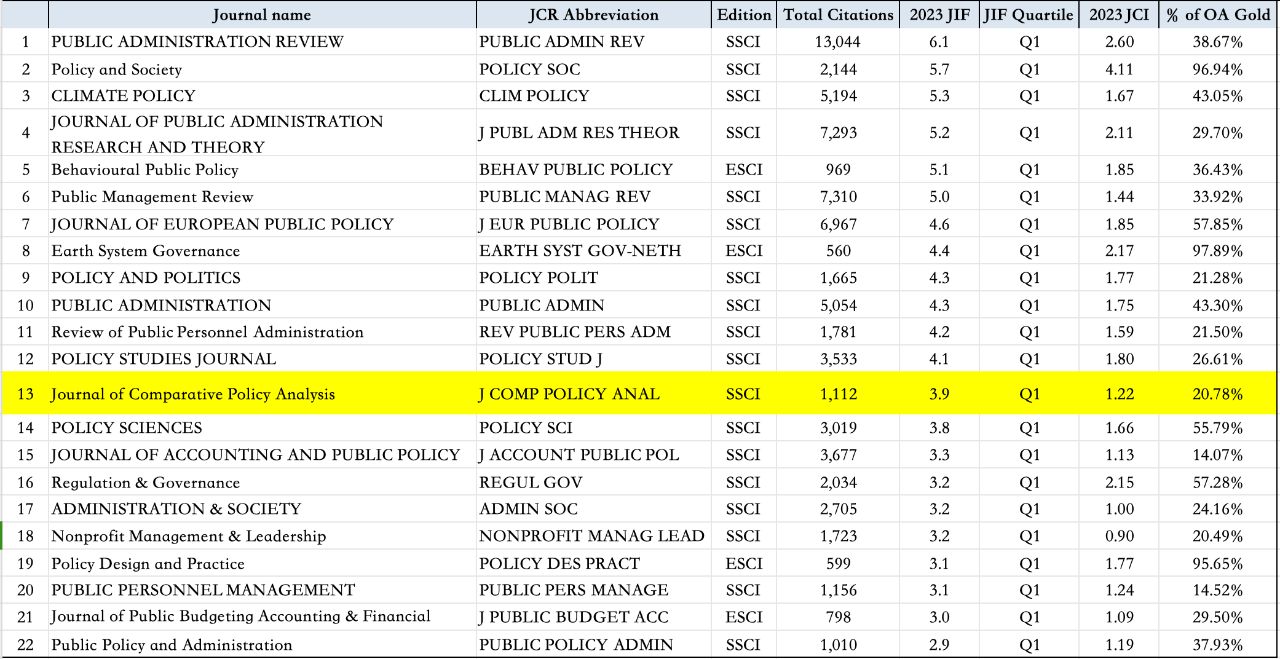The image size is (1280, 659).
Task: Click the Journal name column header
Action: pyautogui.click(x=261, y=15)
